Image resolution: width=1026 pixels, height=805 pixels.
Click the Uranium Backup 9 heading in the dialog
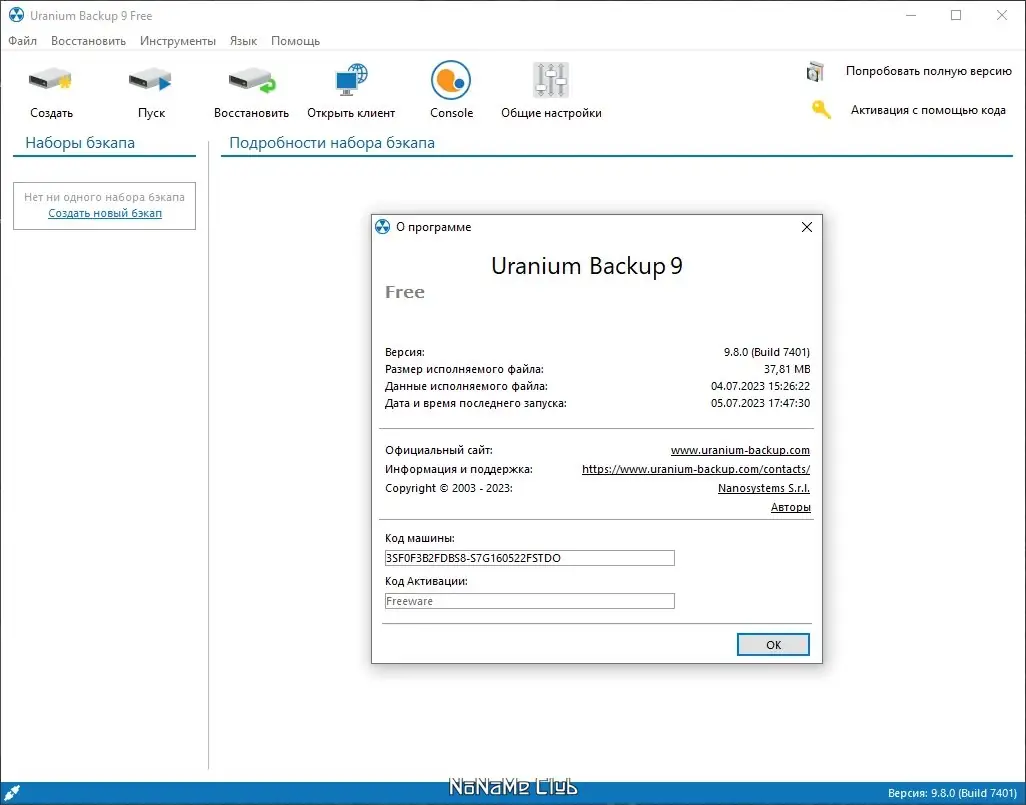(586, 266)
